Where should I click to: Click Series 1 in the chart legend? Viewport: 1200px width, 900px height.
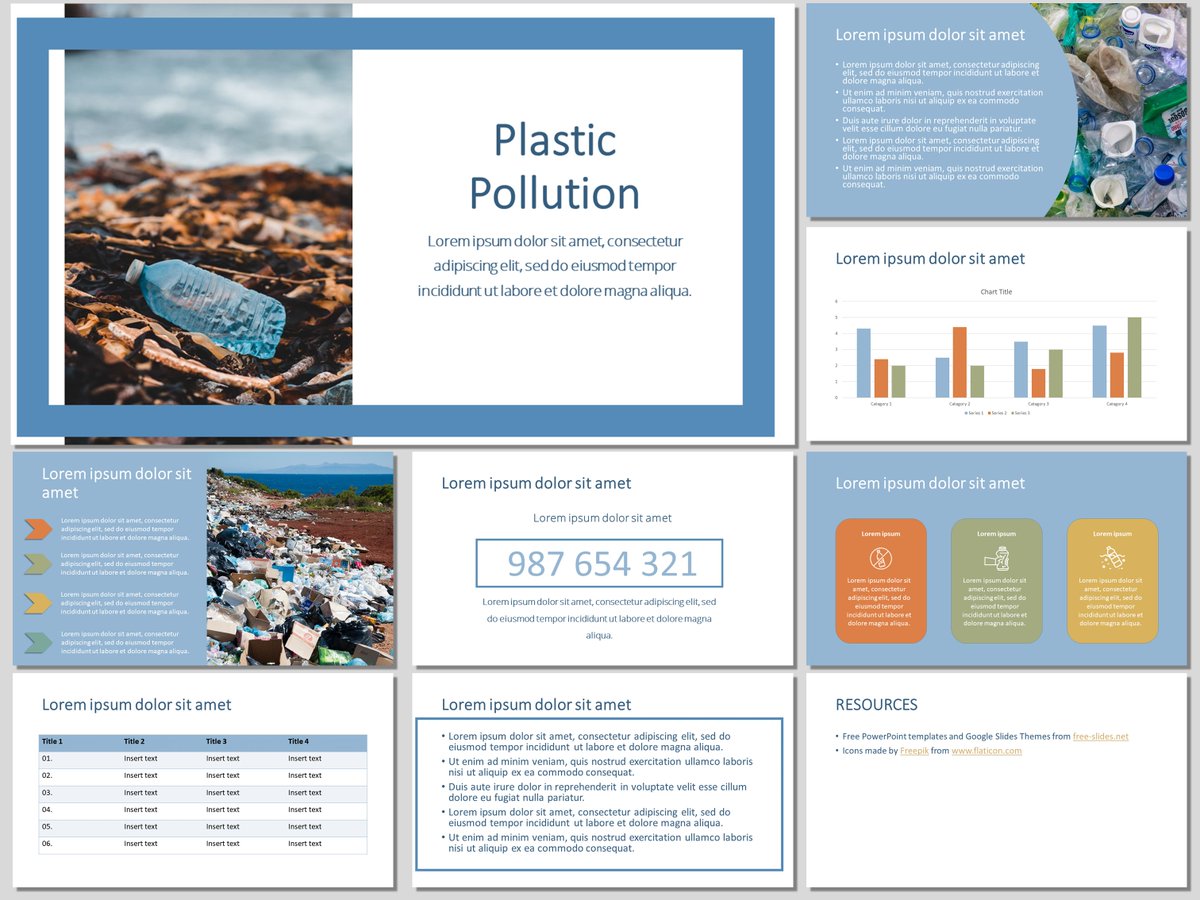click(x=973, y=412)
